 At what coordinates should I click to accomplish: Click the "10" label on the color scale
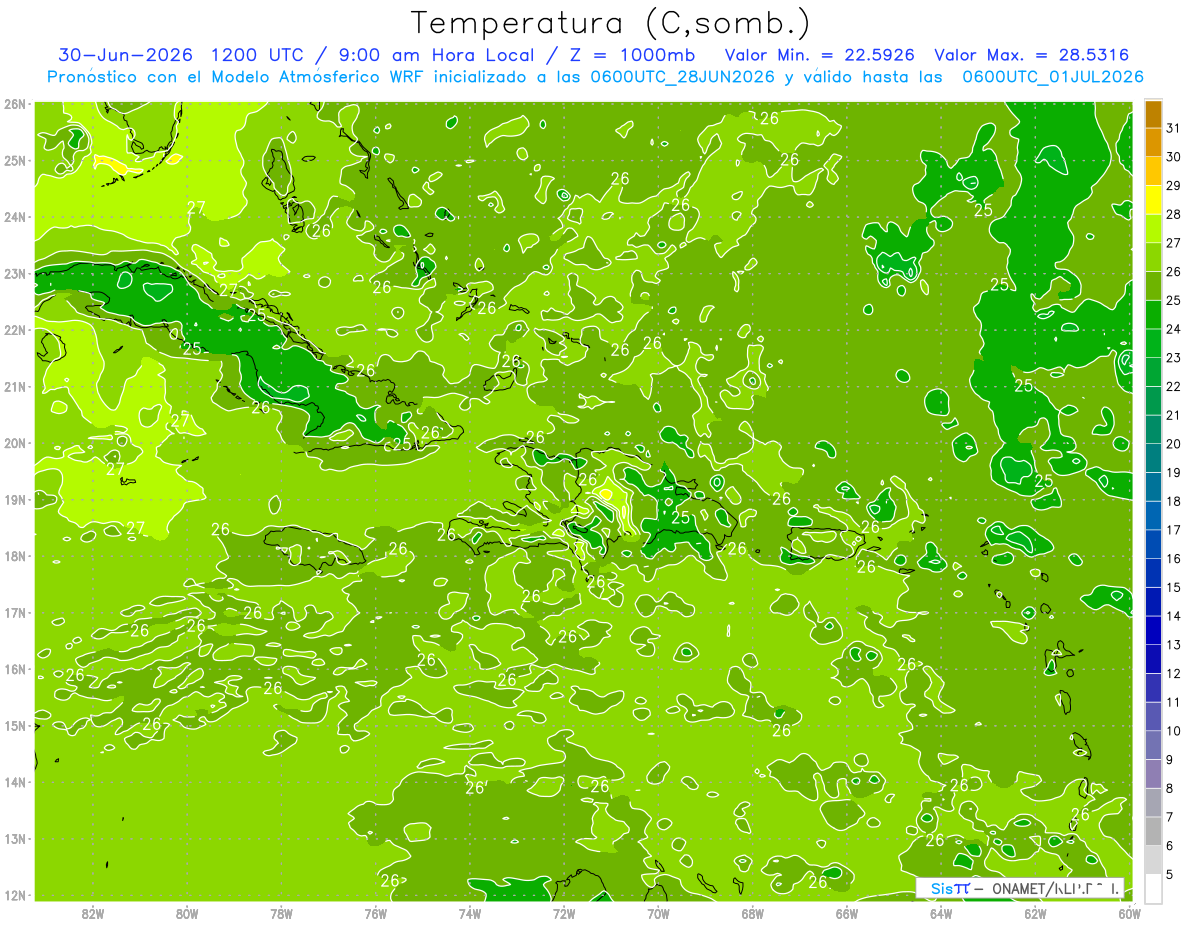[1174, 731]
